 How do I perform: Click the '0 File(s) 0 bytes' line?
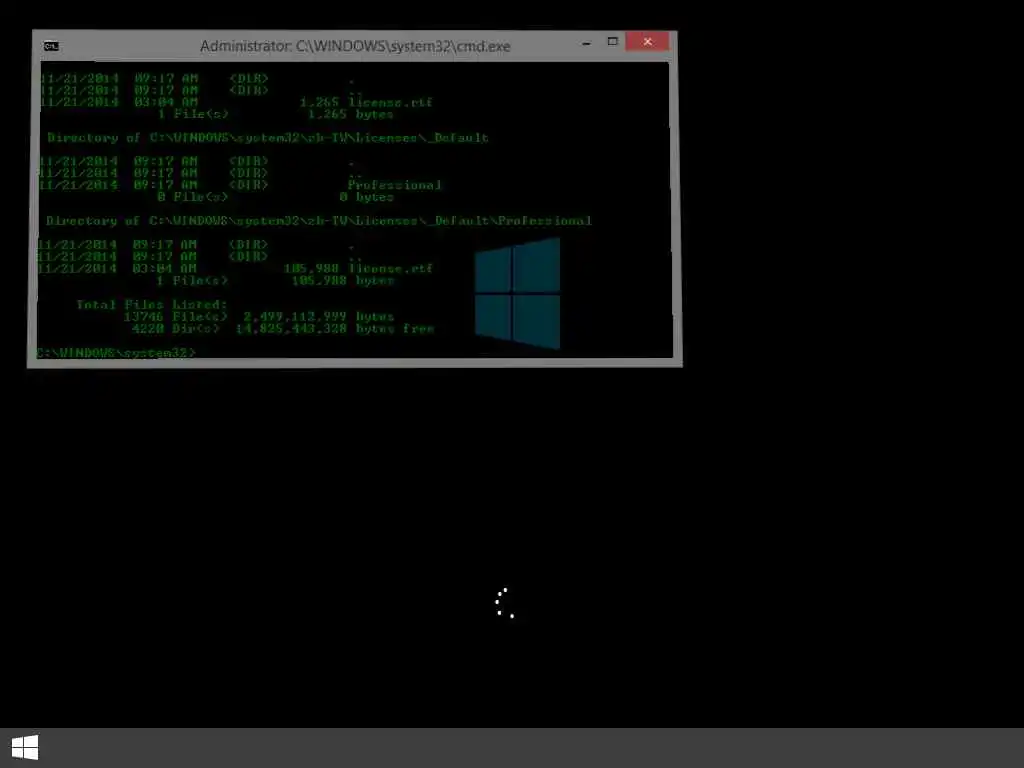(x=275, y=197)
